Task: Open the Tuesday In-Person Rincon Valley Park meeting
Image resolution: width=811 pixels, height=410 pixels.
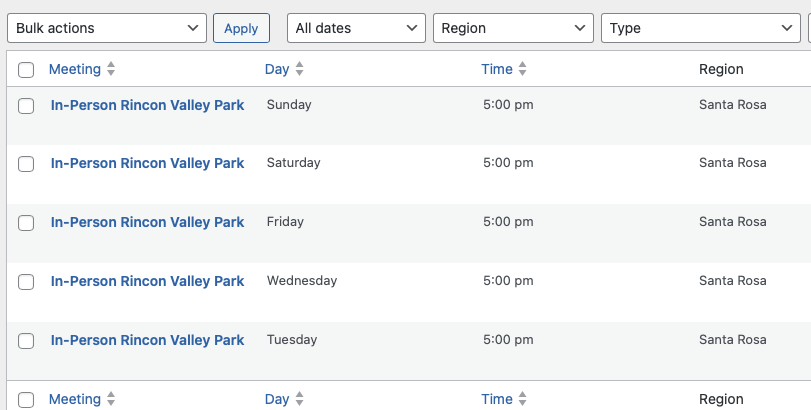Action: [147, 340]
